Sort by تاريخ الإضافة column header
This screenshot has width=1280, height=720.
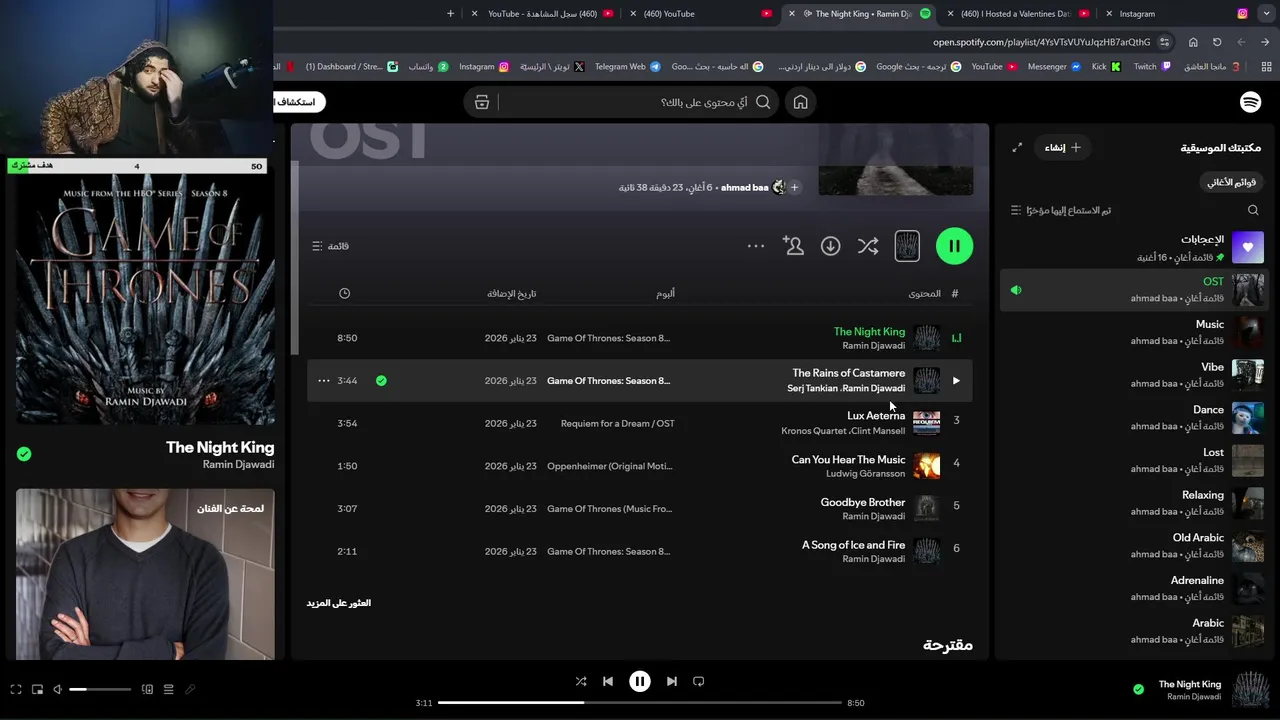click(x=512, y=293)
